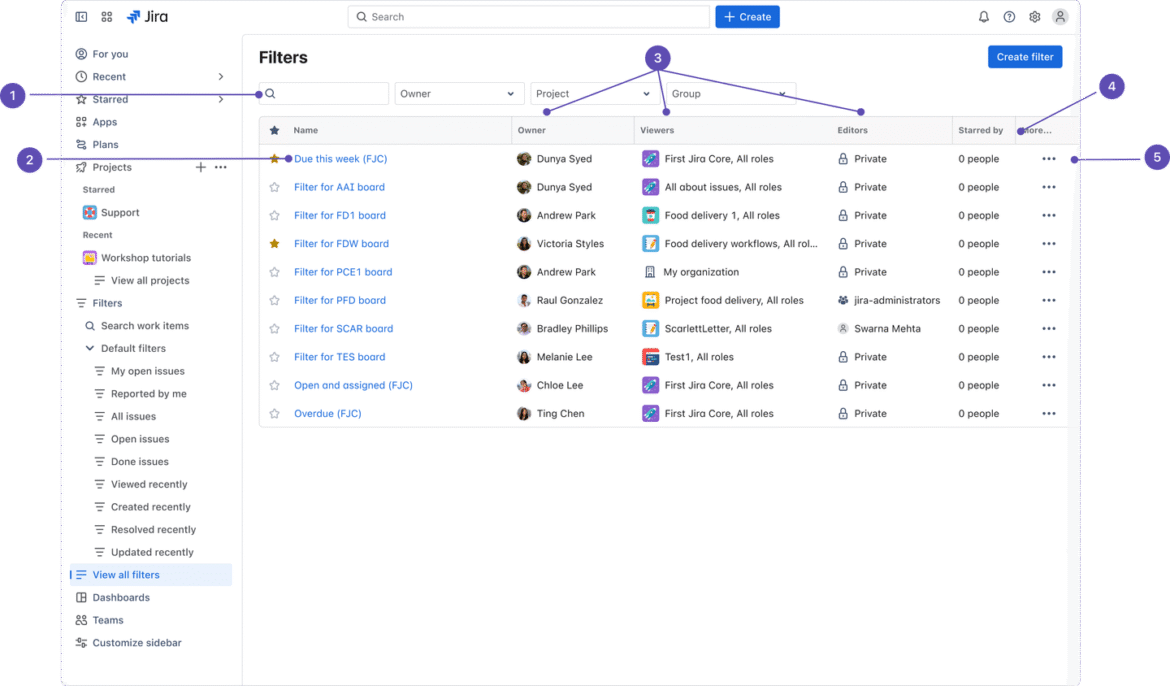1170x686 pixels.
Task: Open the Owner dropdown filter
Action: [x=459, y=94]
